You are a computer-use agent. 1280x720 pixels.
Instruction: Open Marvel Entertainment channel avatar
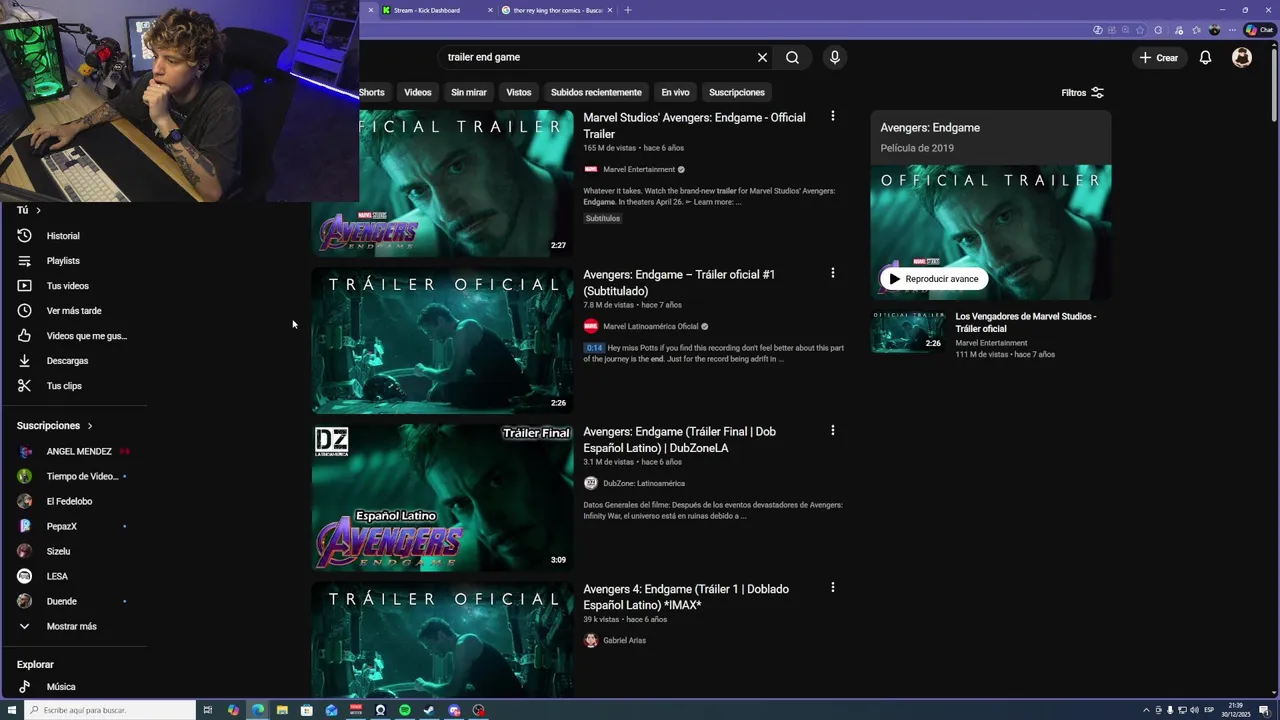(x=591, y=169)
